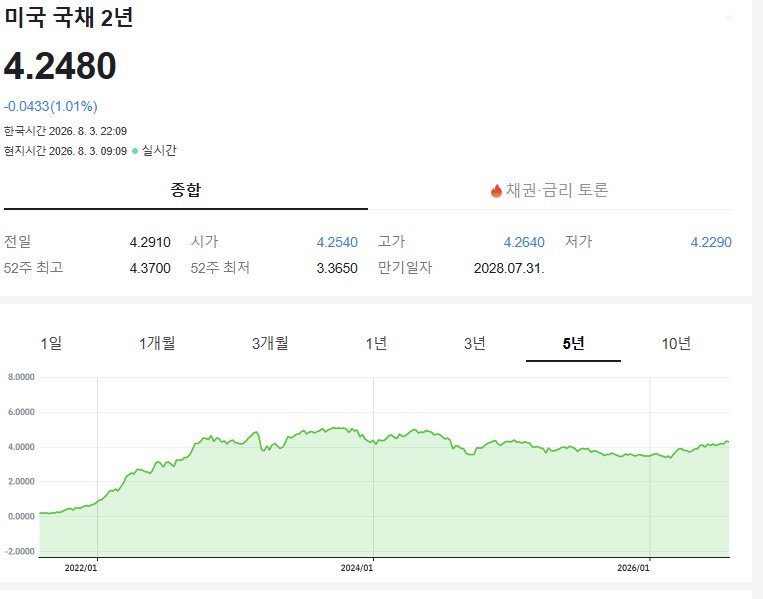Click the 고가 value 4.2640

point(524,242)
